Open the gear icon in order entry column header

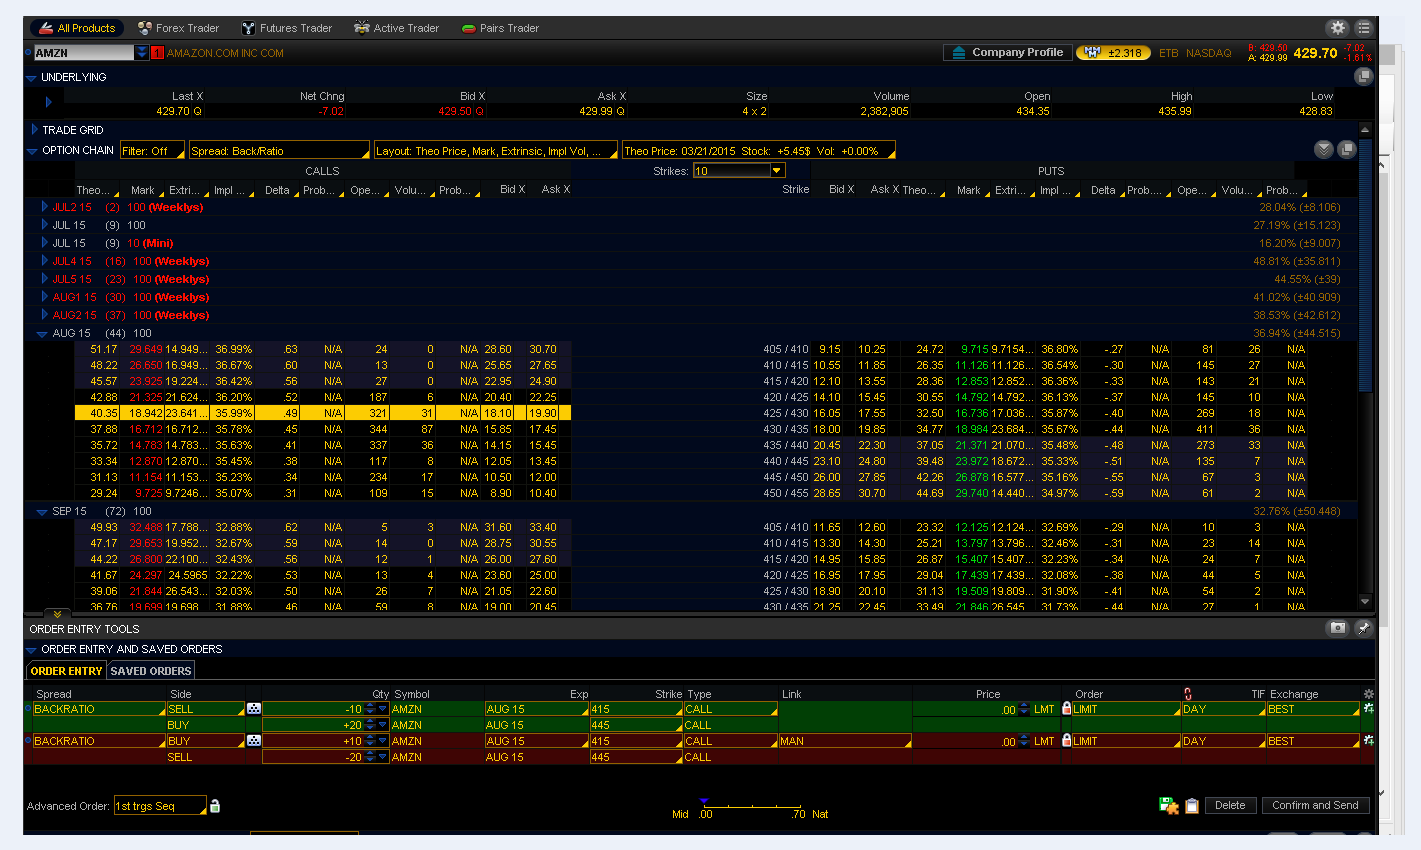[x=1368, y=694]
